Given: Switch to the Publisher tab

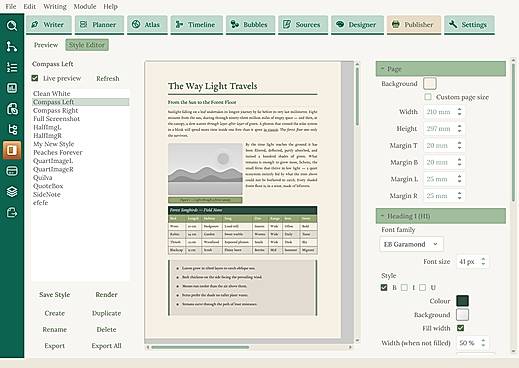Looking at the screenshot, I should pyautogui.click(x=414, y=25).
